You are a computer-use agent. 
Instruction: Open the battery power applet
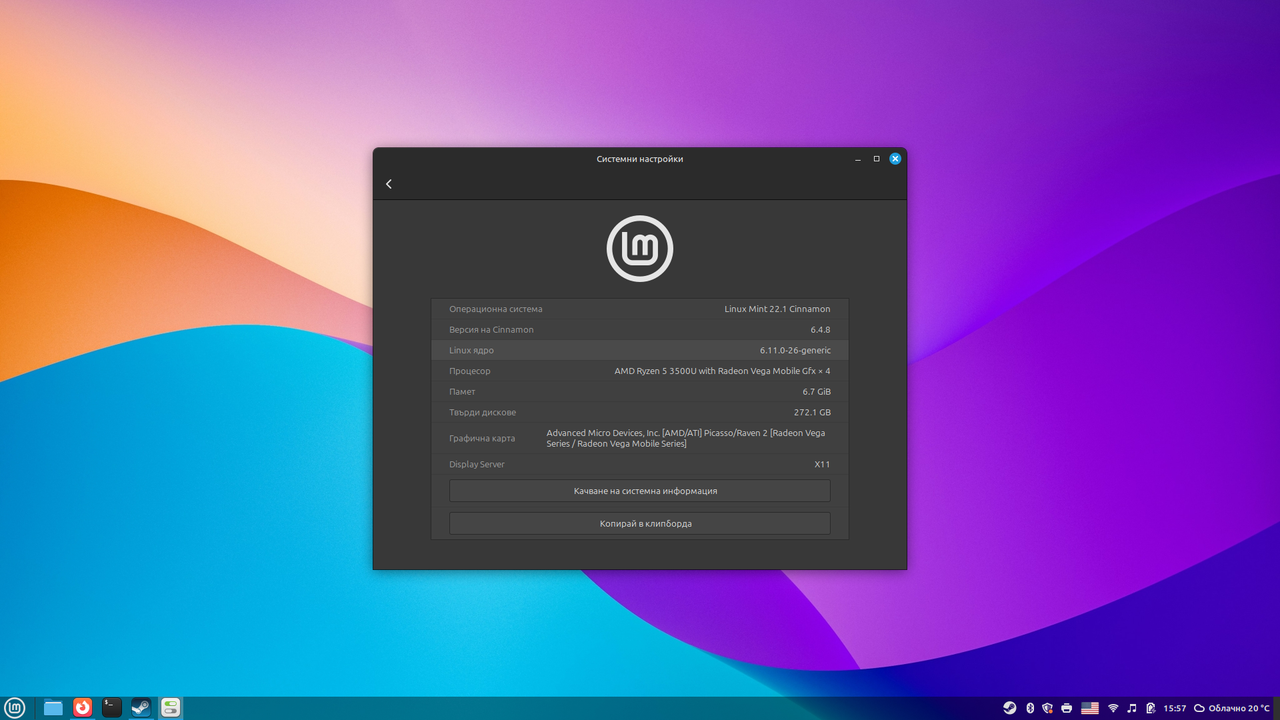[x=1150, y=708]
